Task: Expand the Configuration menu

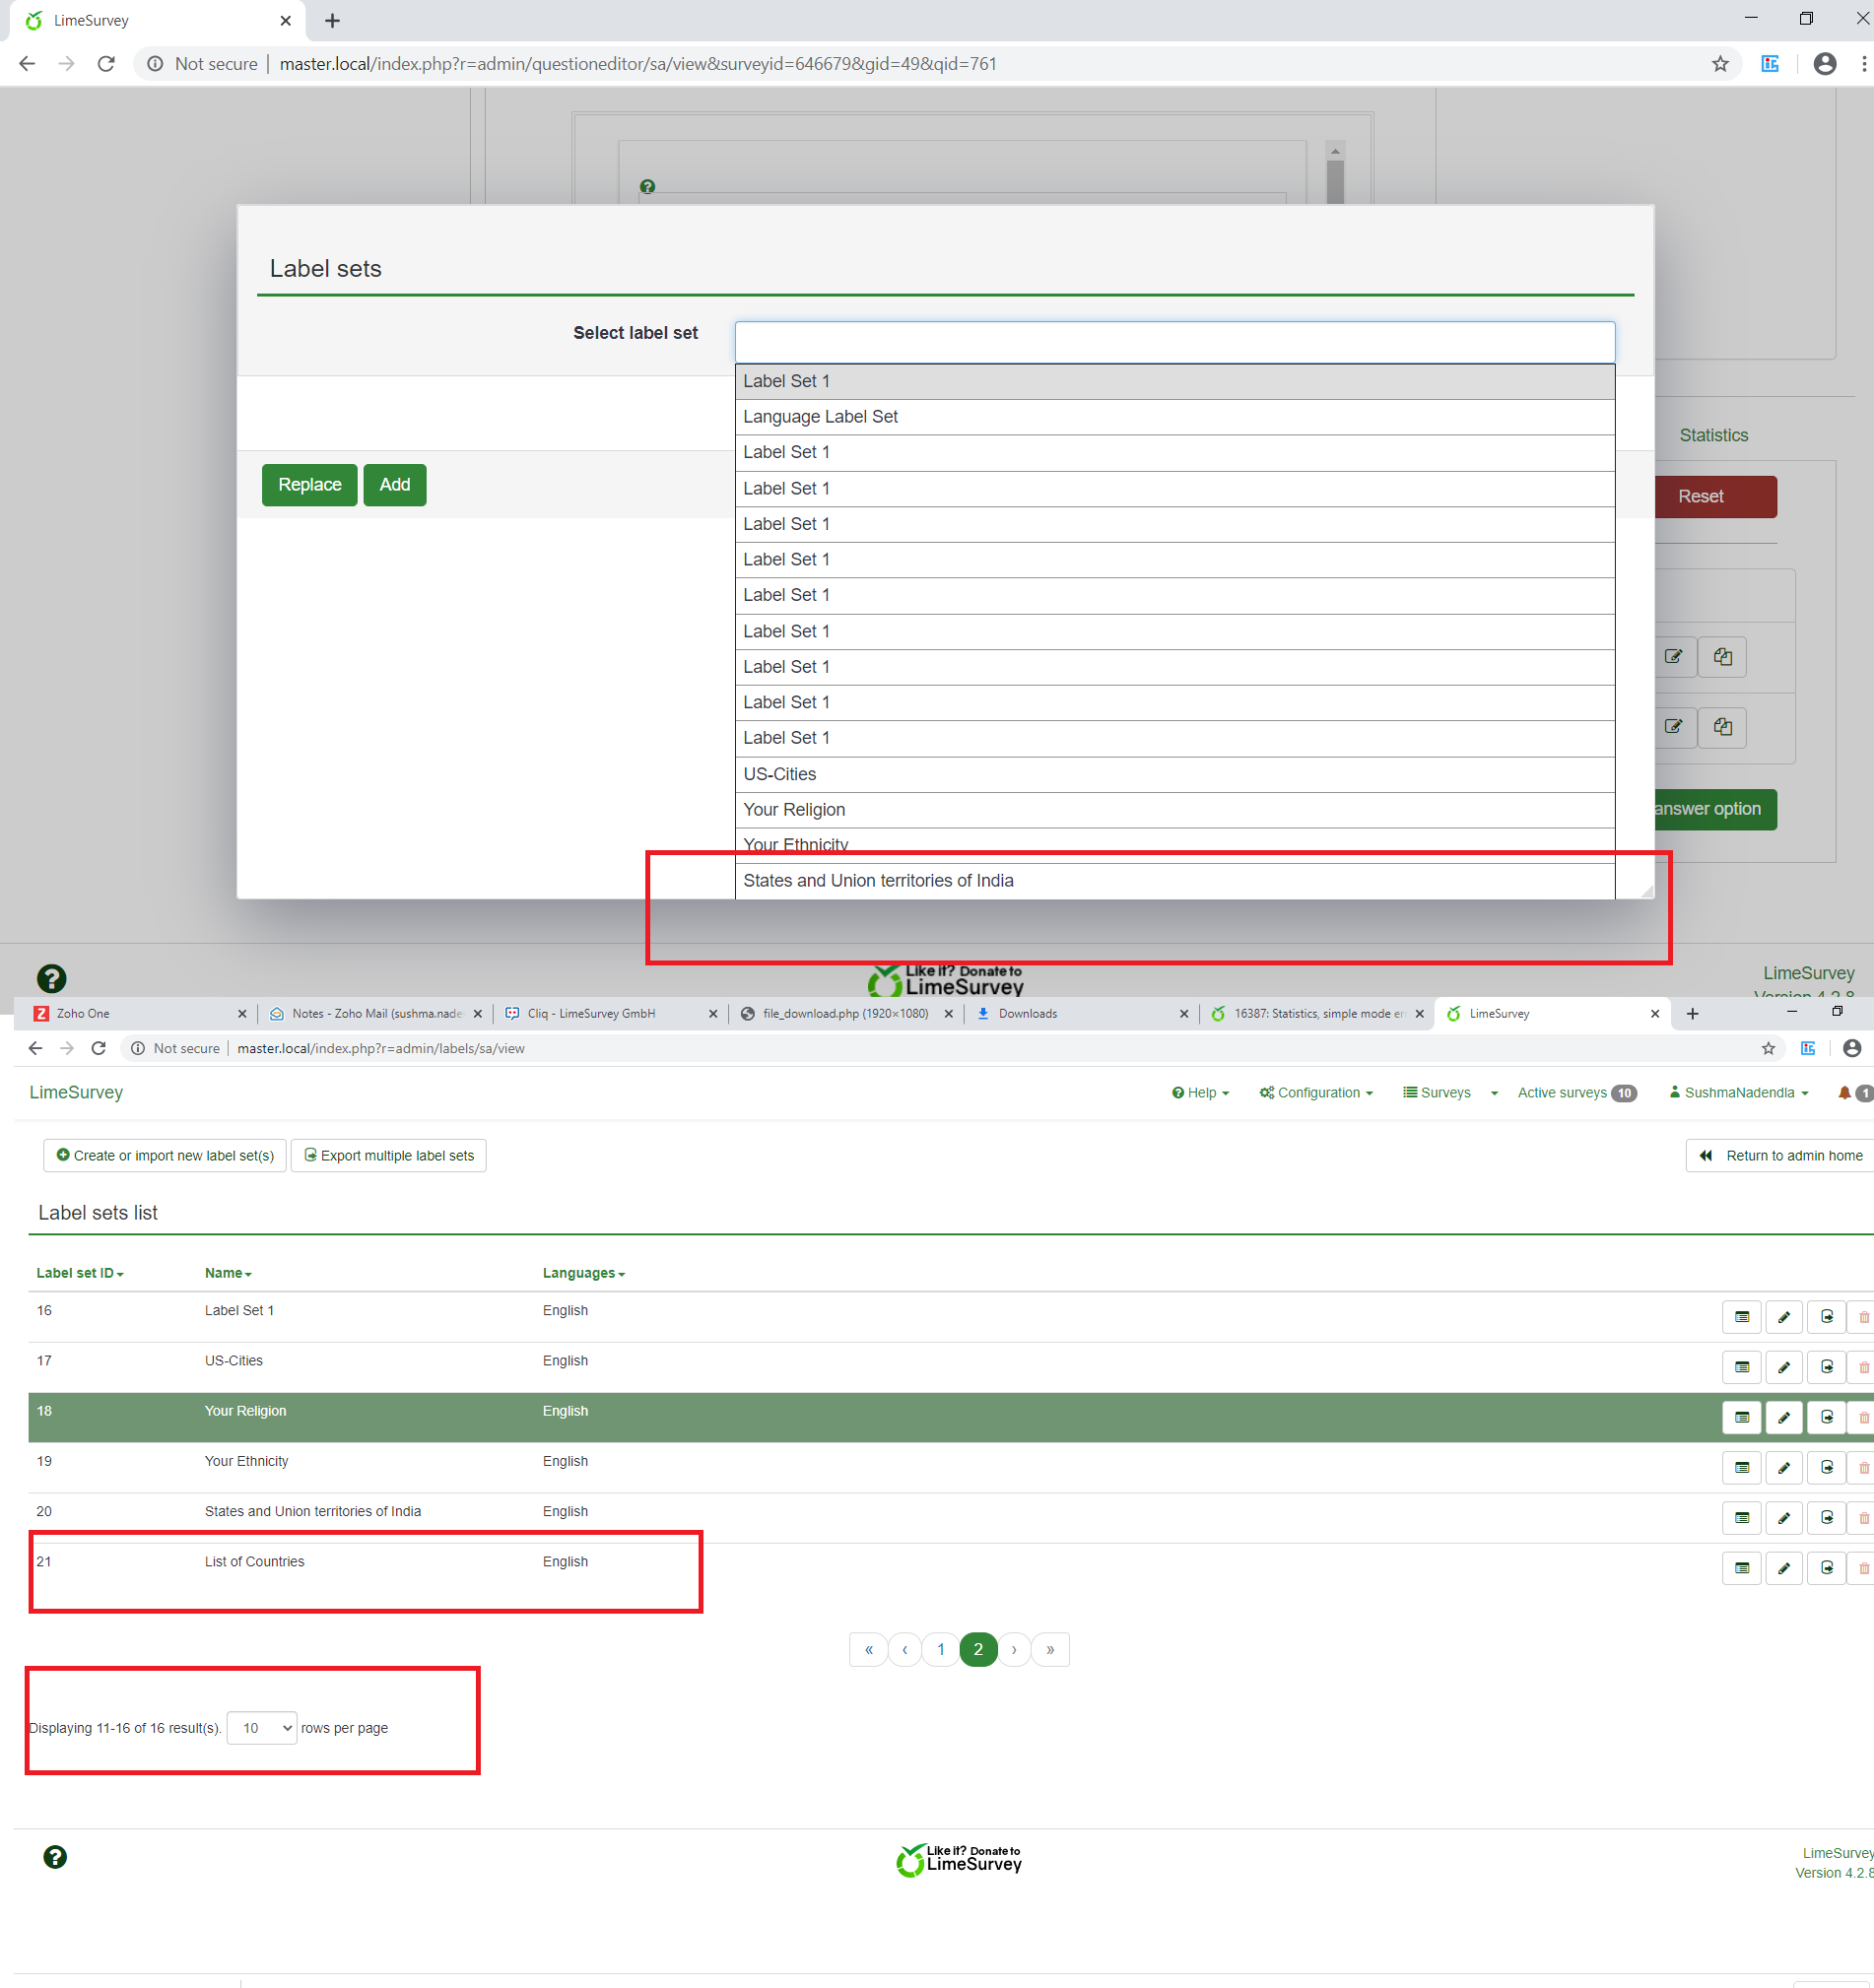Action: coord(1316,1093)
